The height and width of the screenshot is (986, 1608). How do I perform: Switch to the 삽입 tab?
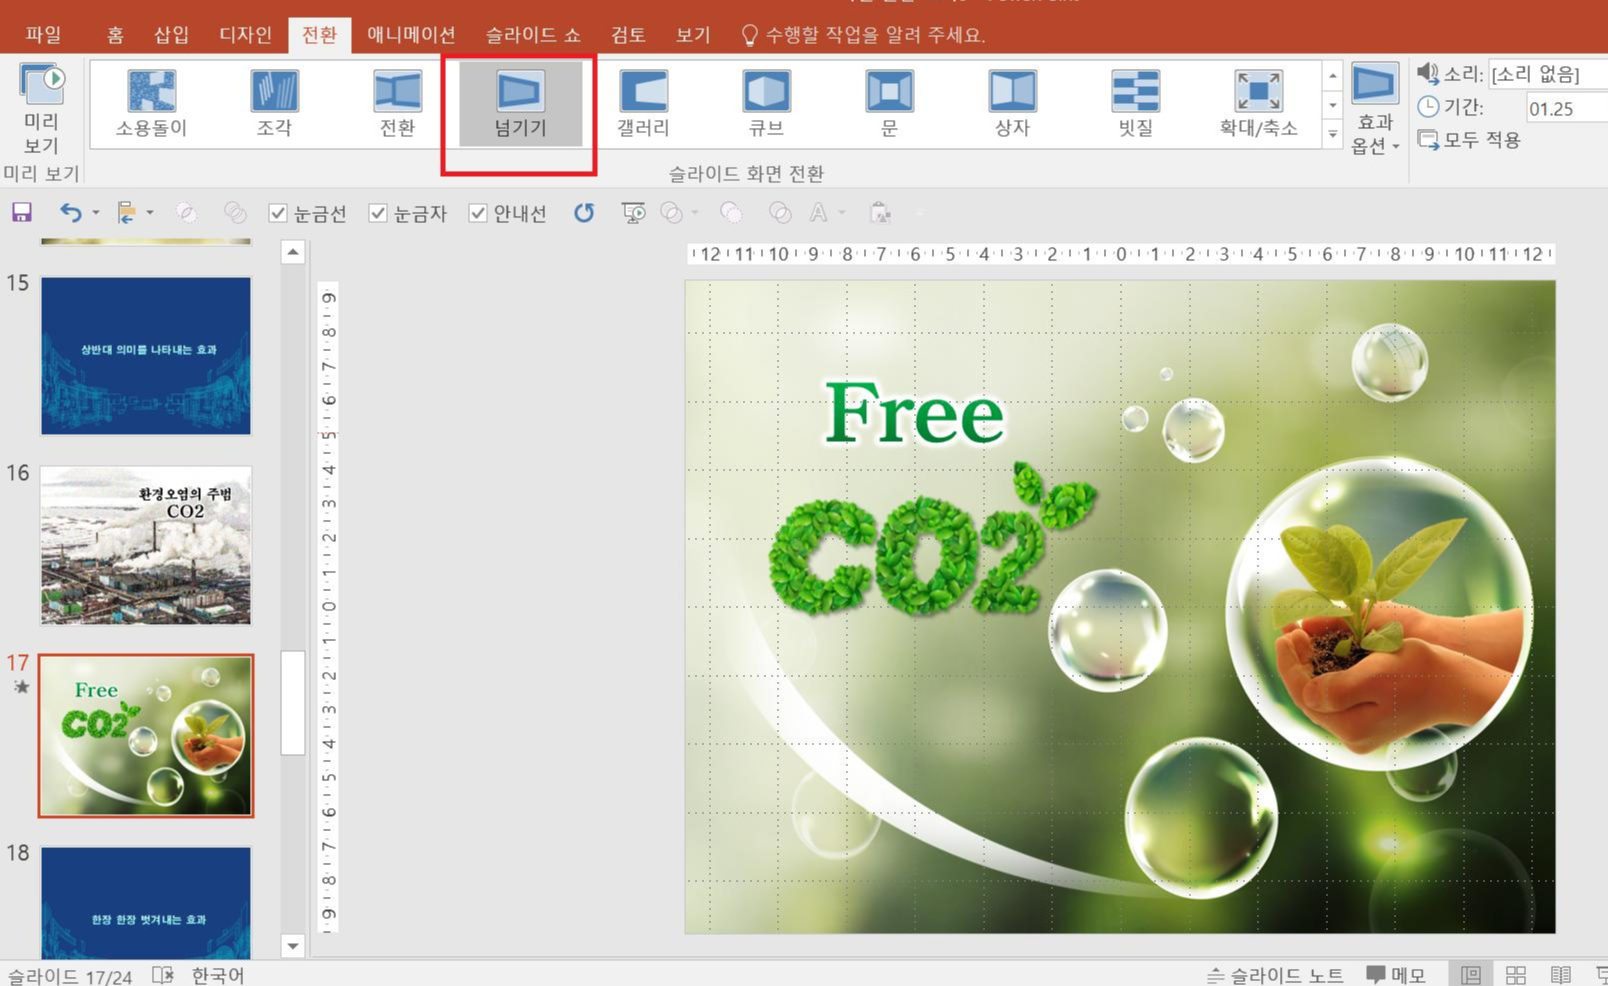[x=171, y=35]
